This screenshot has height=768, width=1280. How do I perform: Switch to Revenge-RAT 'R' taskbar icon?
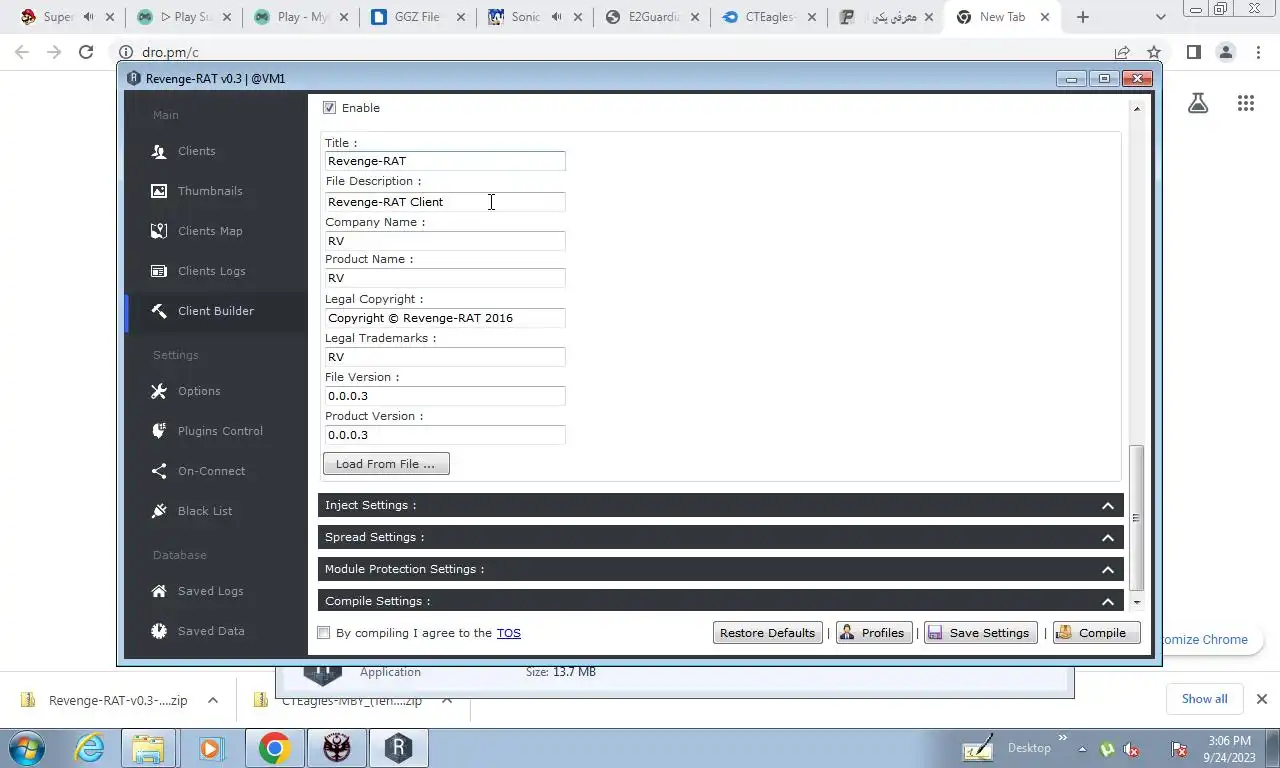398,748
